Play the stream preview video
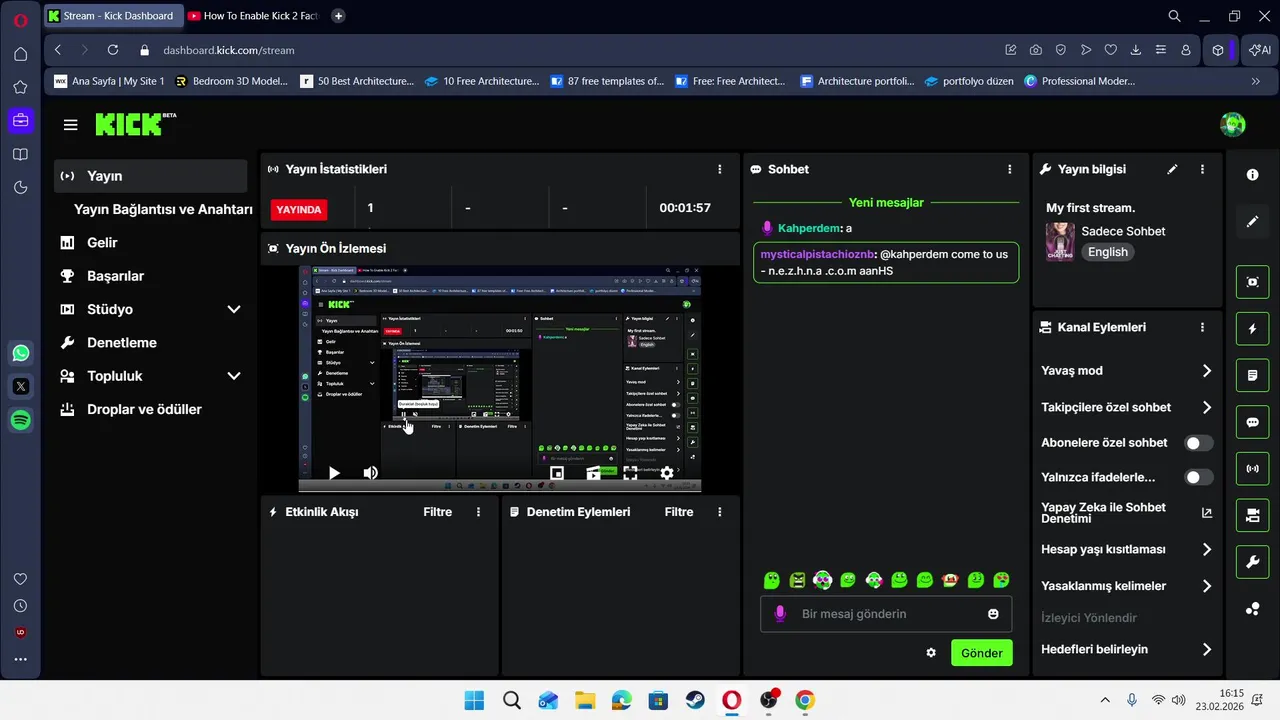 334,473
